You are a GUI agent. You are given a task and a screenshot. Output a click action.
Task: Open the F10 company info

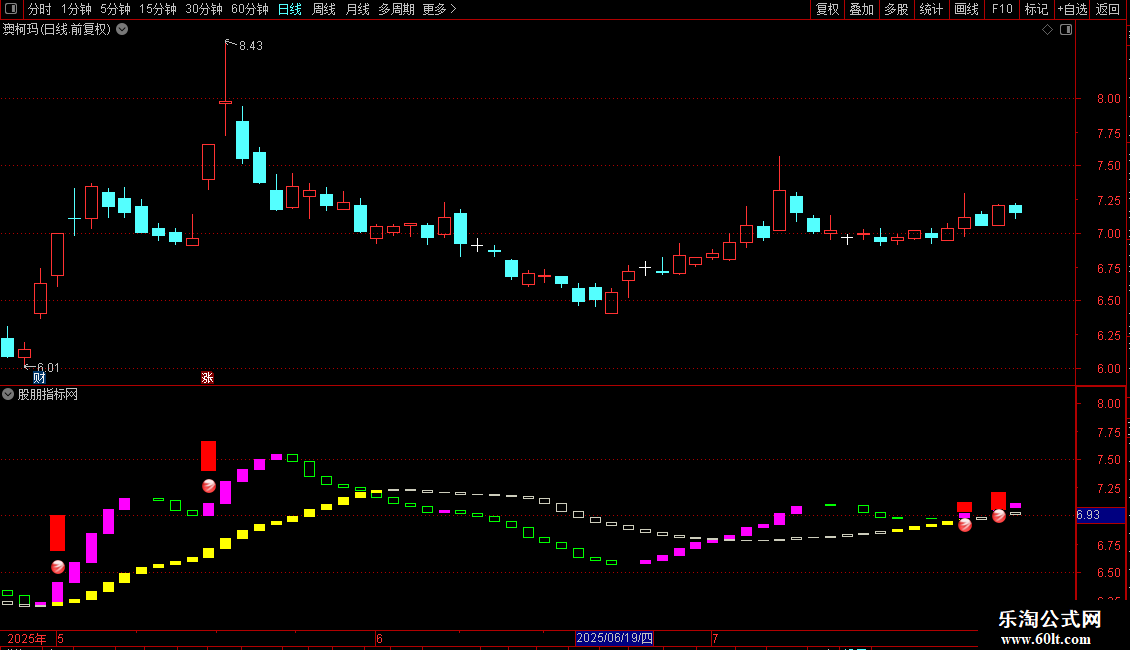pyautogui.click(x=1002, y=9)
